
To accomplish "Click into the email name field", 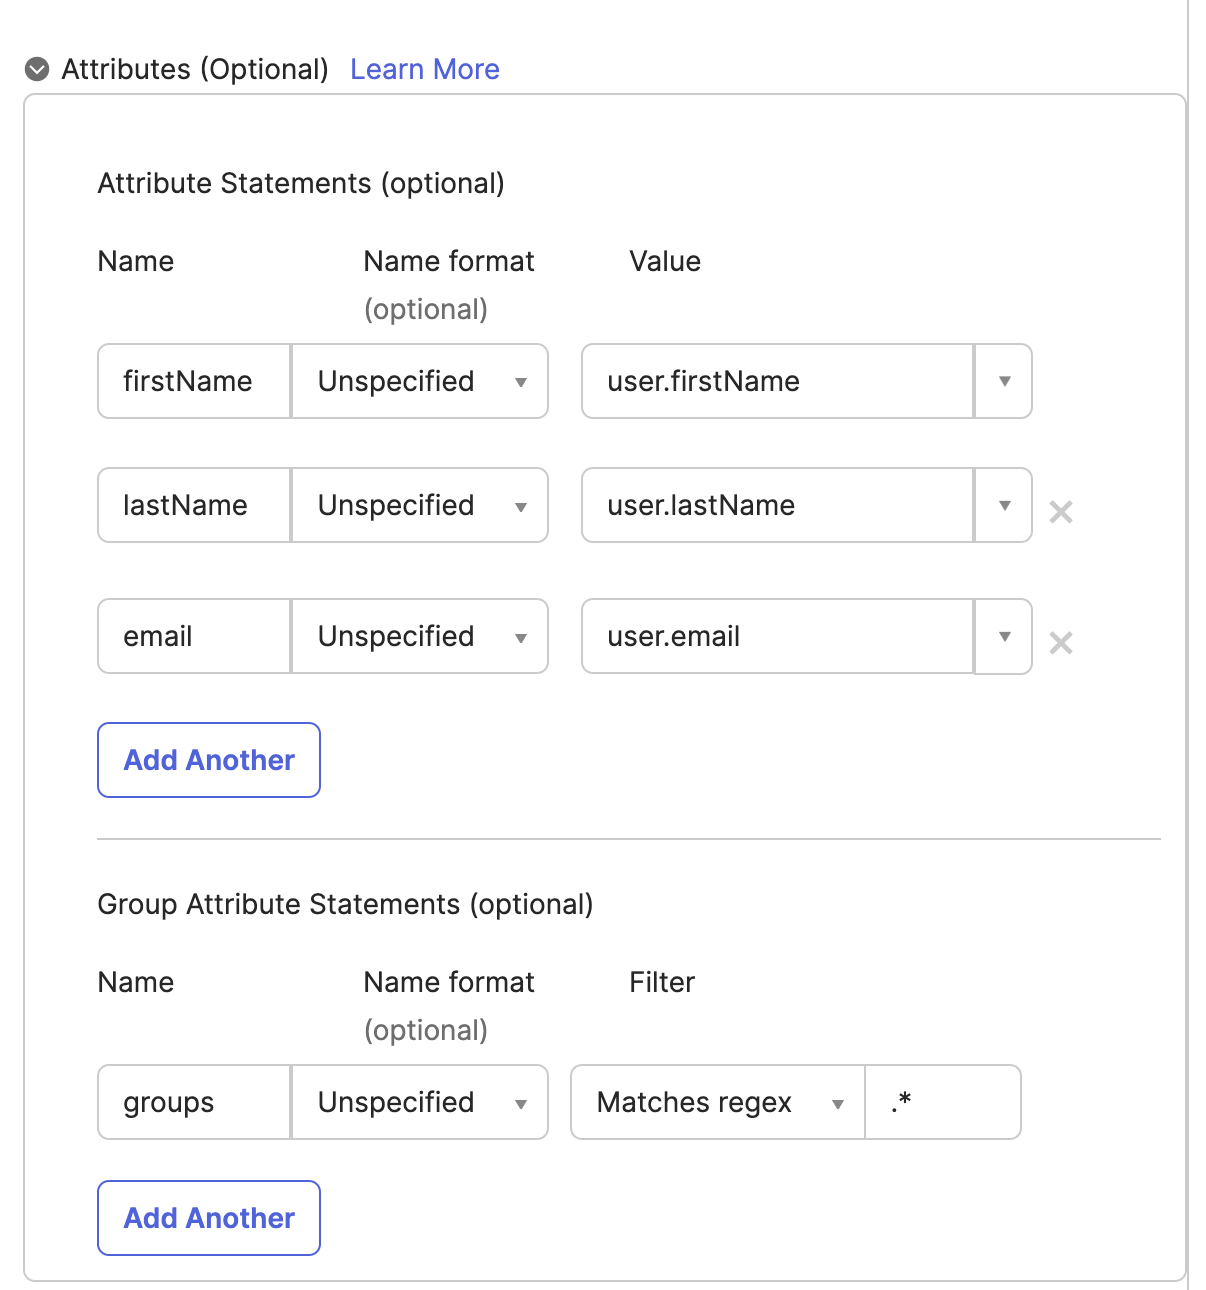I will 192,636.
